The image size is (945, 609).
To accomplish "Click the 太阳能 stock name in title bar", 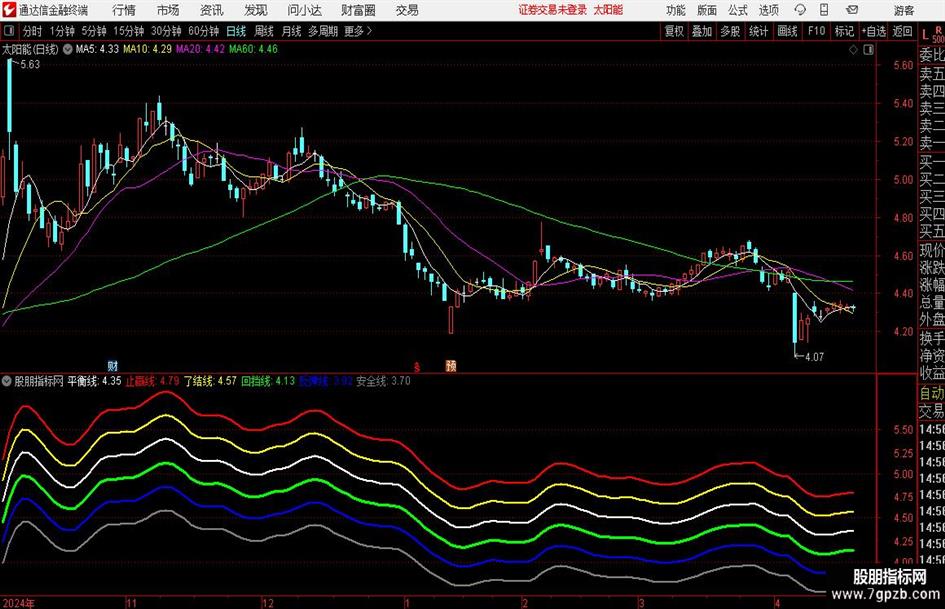I will pos(608,10).
